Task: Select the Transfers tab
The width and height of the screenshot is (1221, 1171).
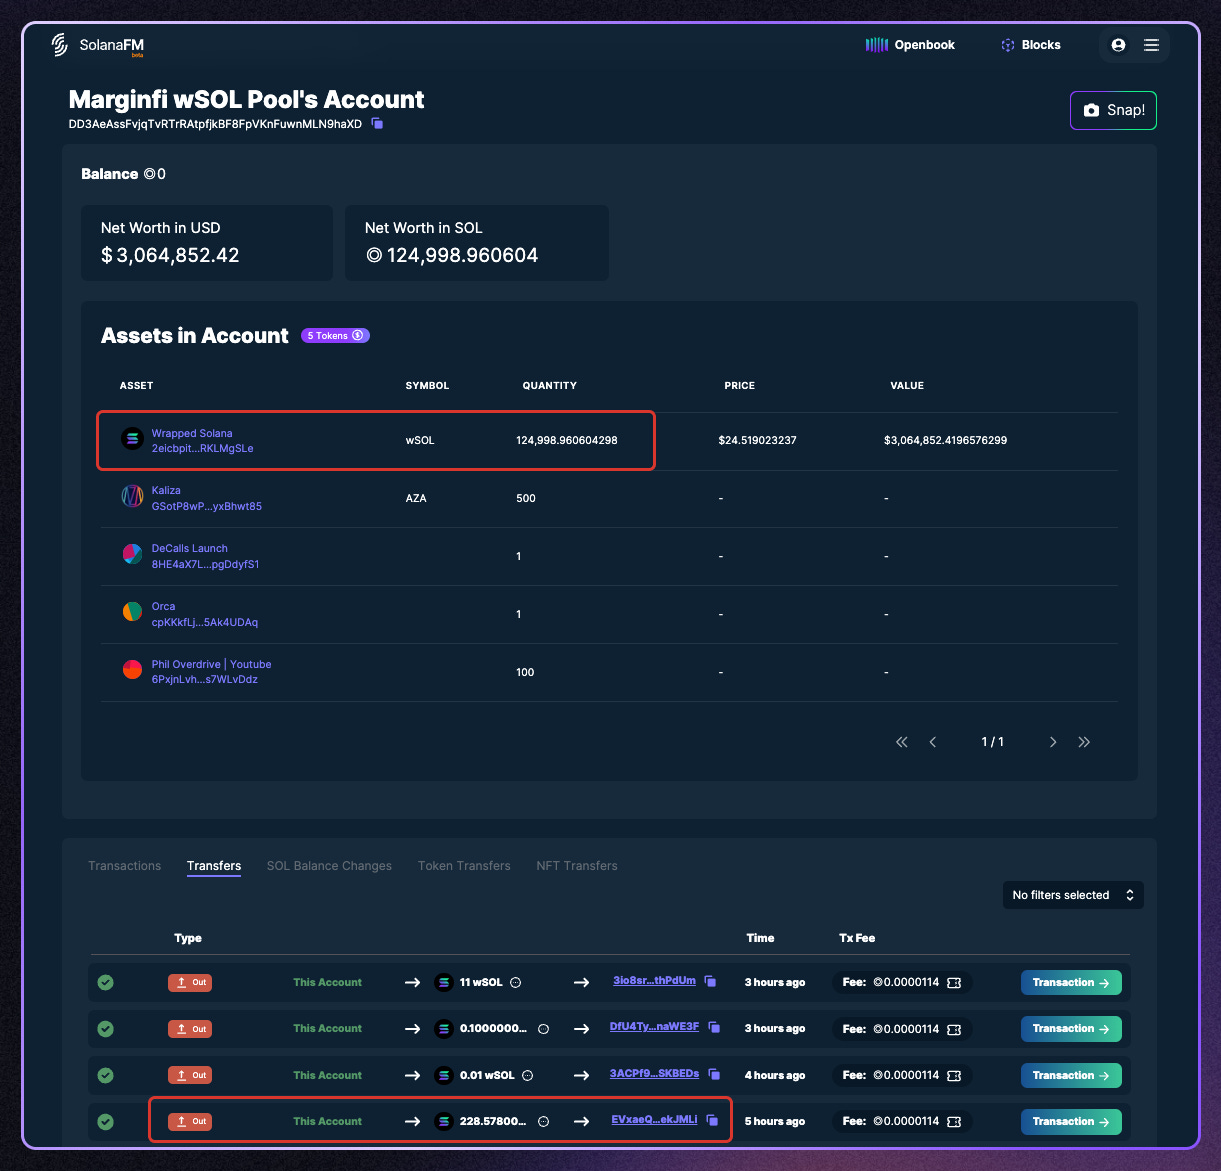Action: (x=214, y=866)
